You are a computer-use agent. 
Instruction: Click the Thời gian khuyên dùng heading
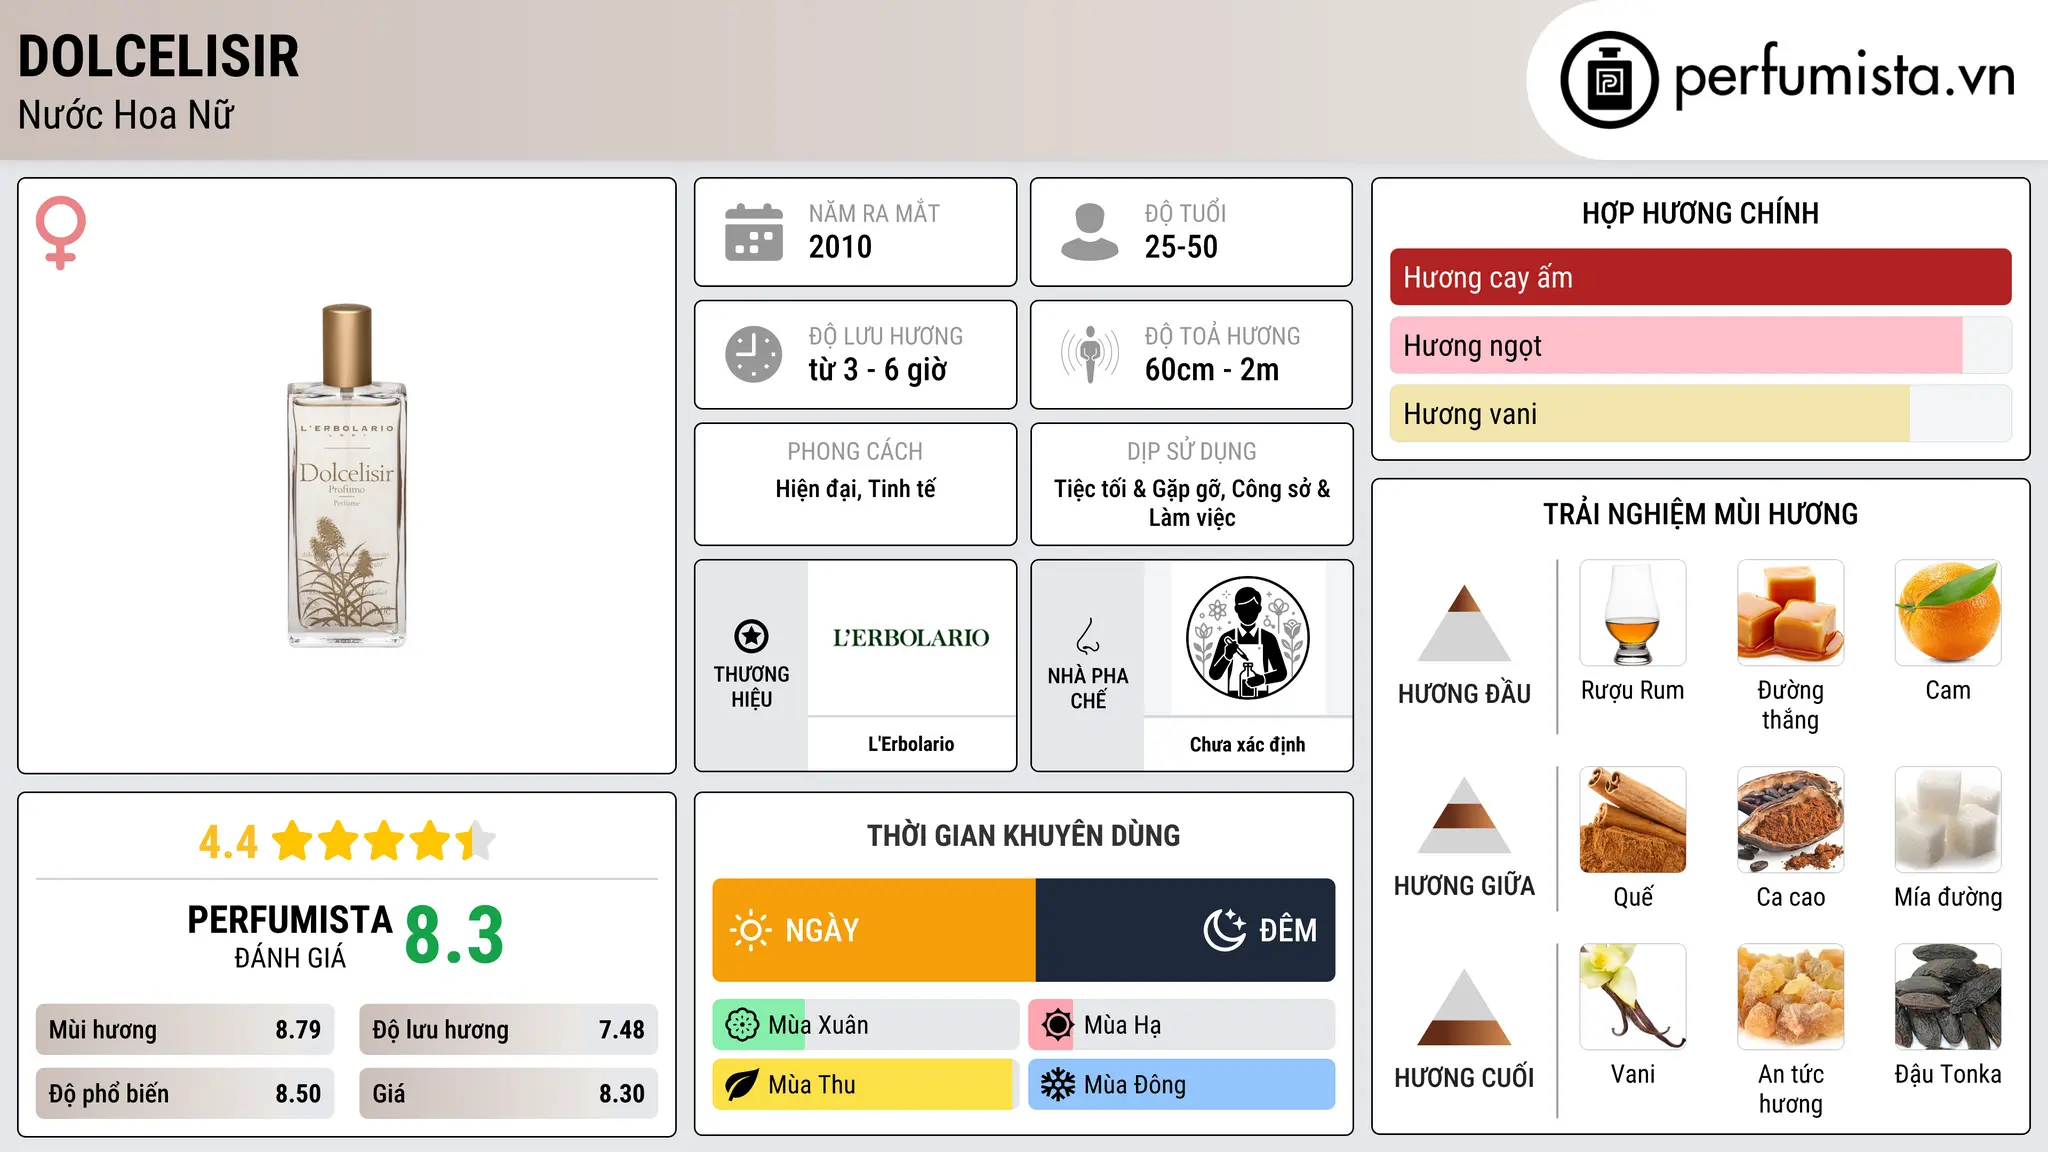(x=1023, y=835)
